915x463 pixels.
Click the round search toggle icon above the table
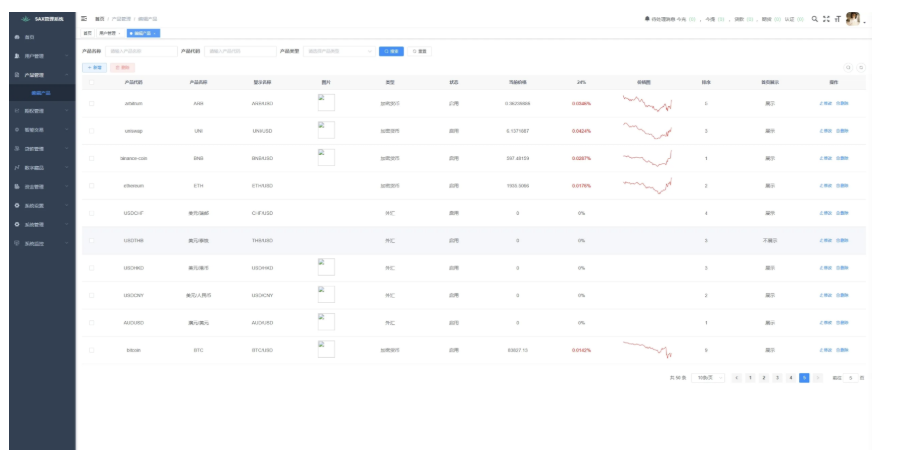tap(849, 67)
